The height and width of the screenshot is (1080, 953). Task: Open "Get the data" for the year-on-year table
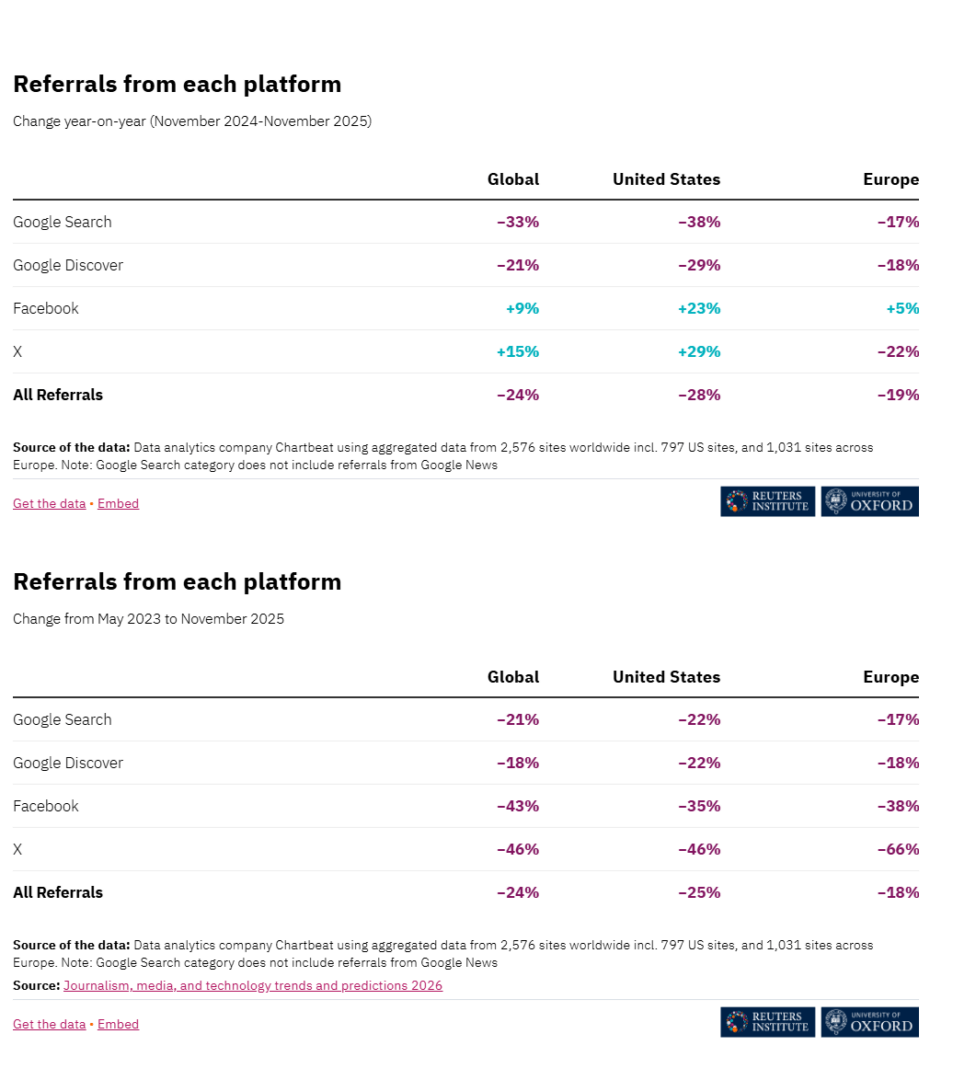49,504
